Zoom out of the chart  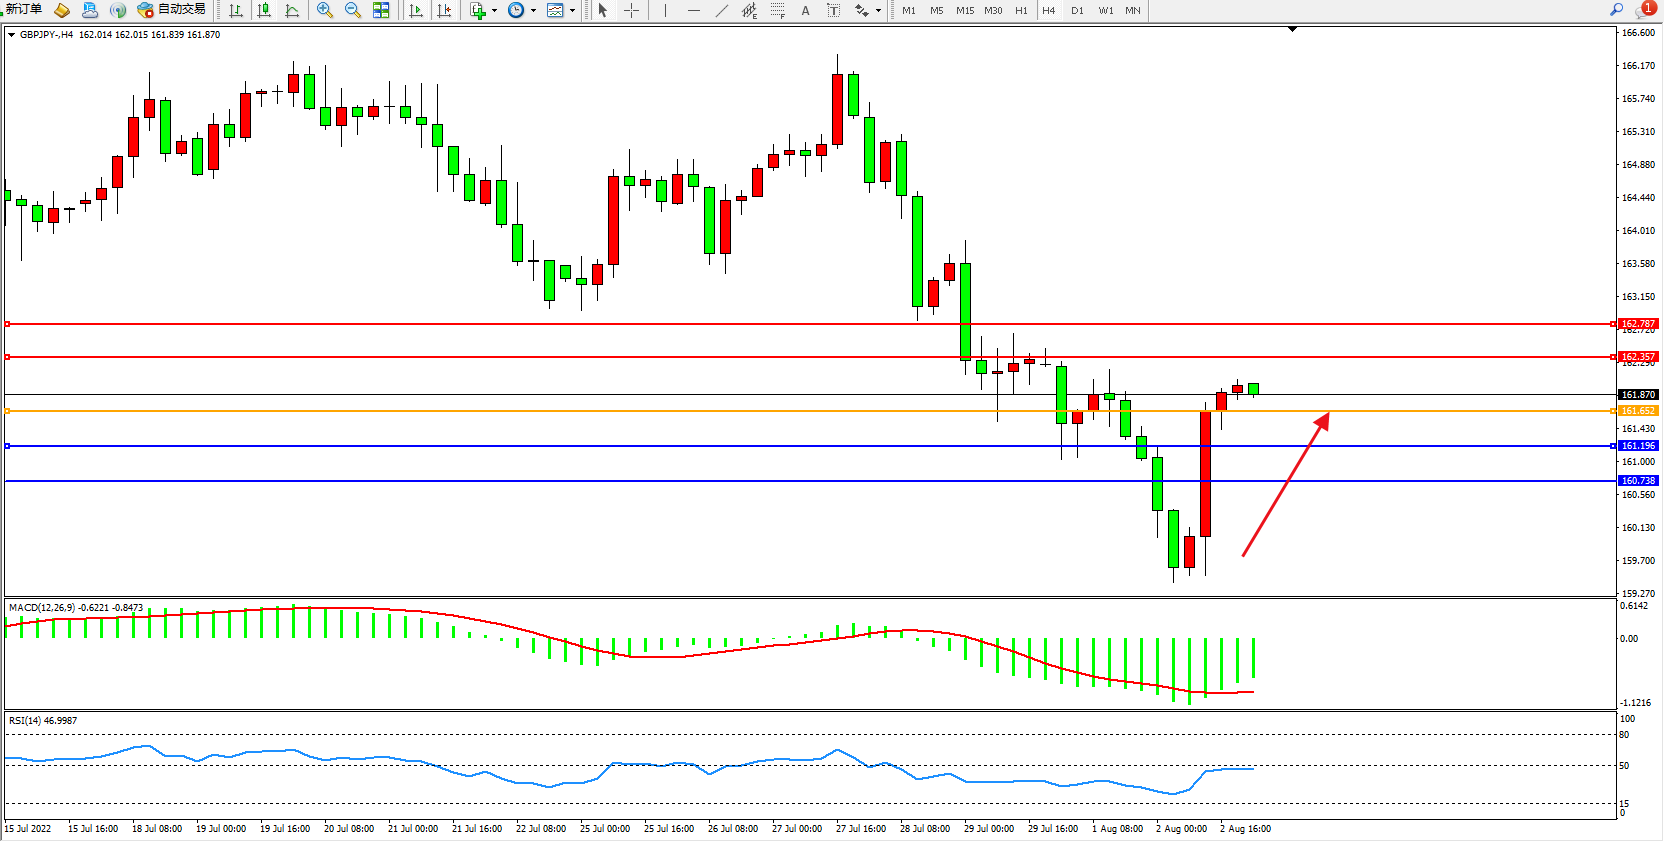(353, 10)
